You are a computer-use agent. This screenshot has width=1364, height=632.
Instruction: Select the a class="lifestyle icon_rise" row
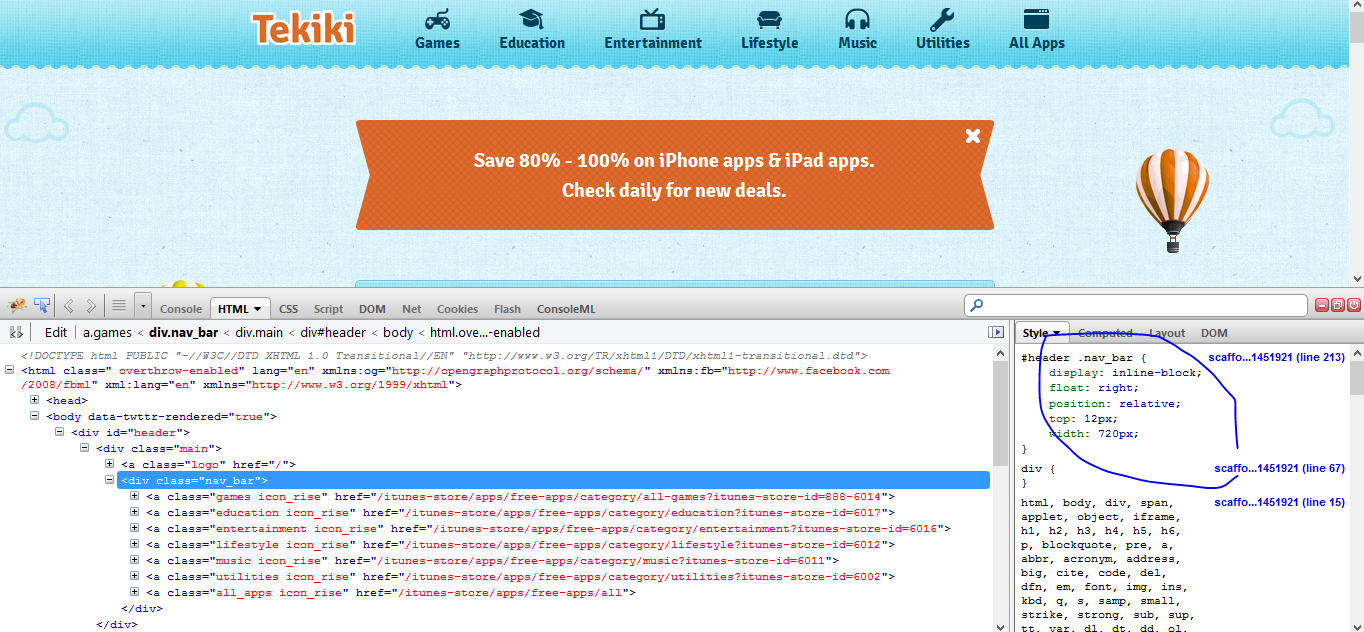(520, 544)
